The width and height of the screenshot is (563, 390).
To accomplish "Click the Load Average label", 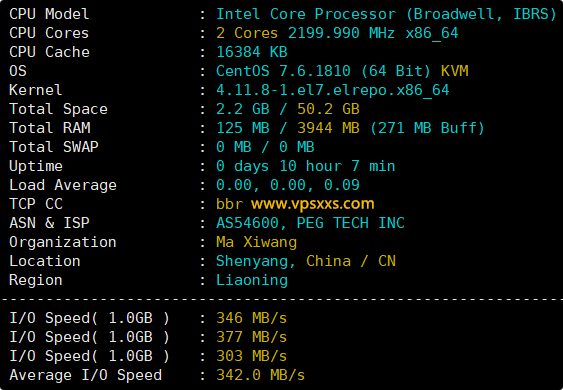I will click(63, 185).
